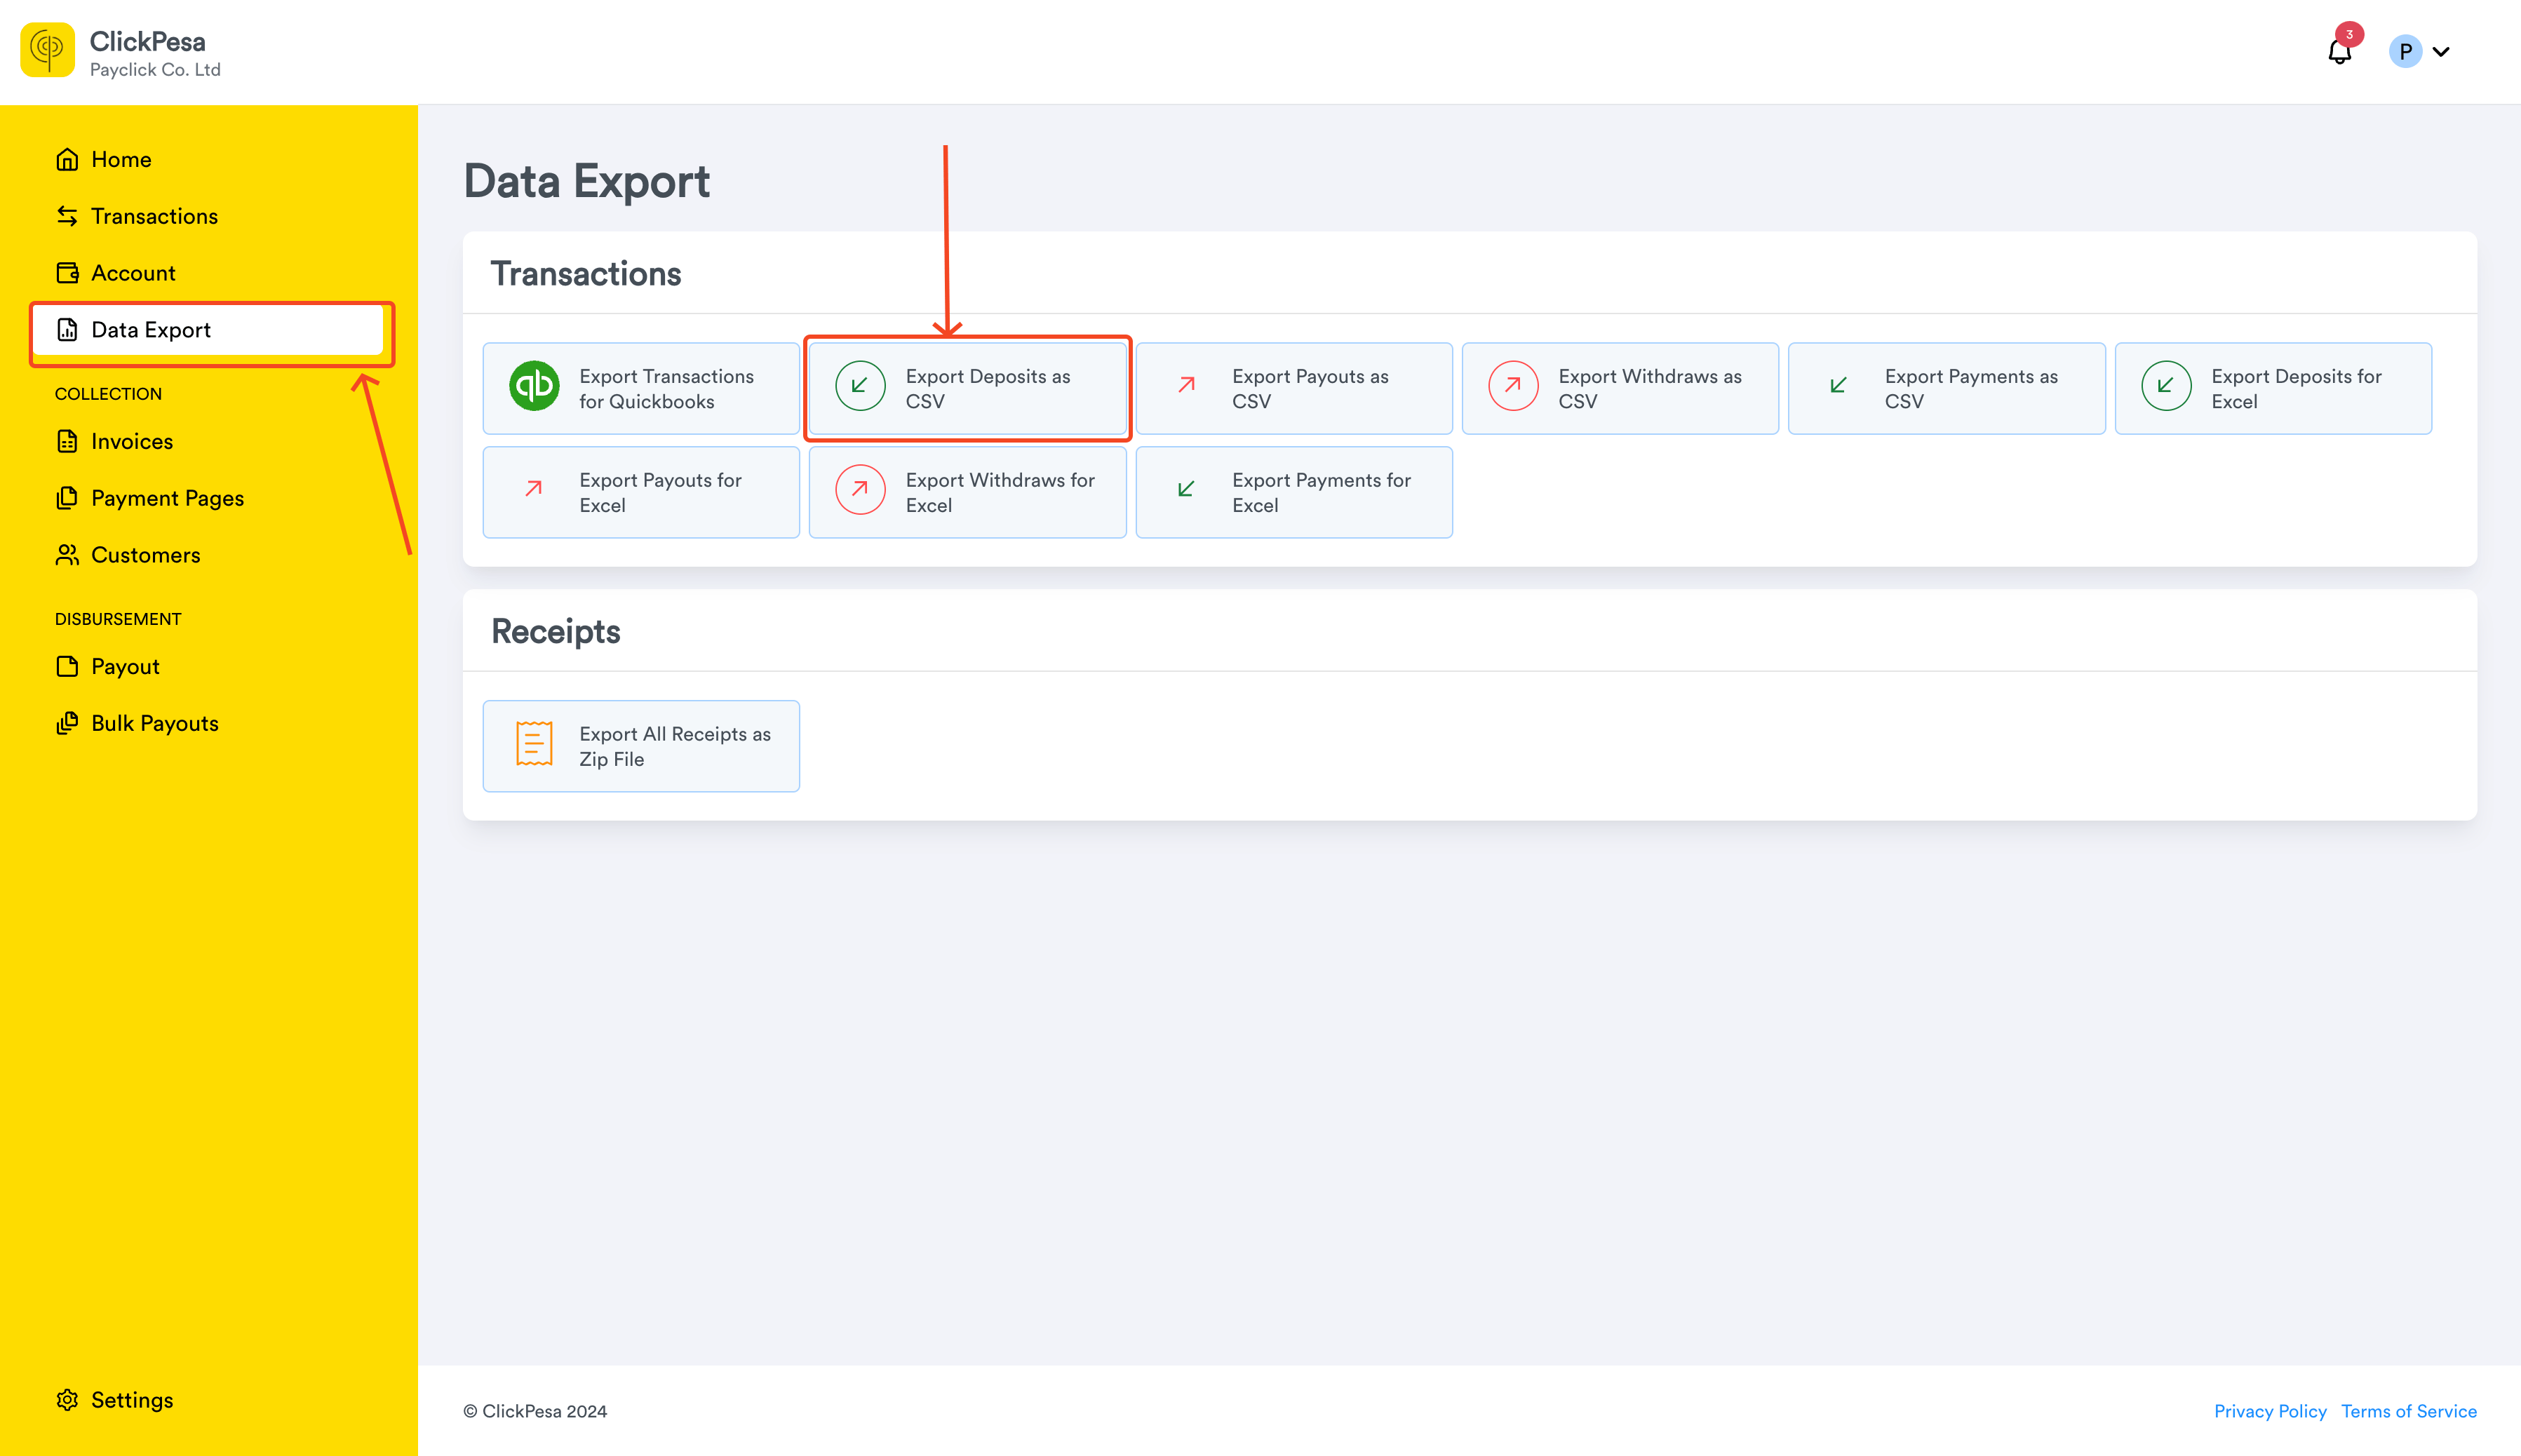Click the Payment Pages icon
2521x1456 pixels.
tap(67, 498)
